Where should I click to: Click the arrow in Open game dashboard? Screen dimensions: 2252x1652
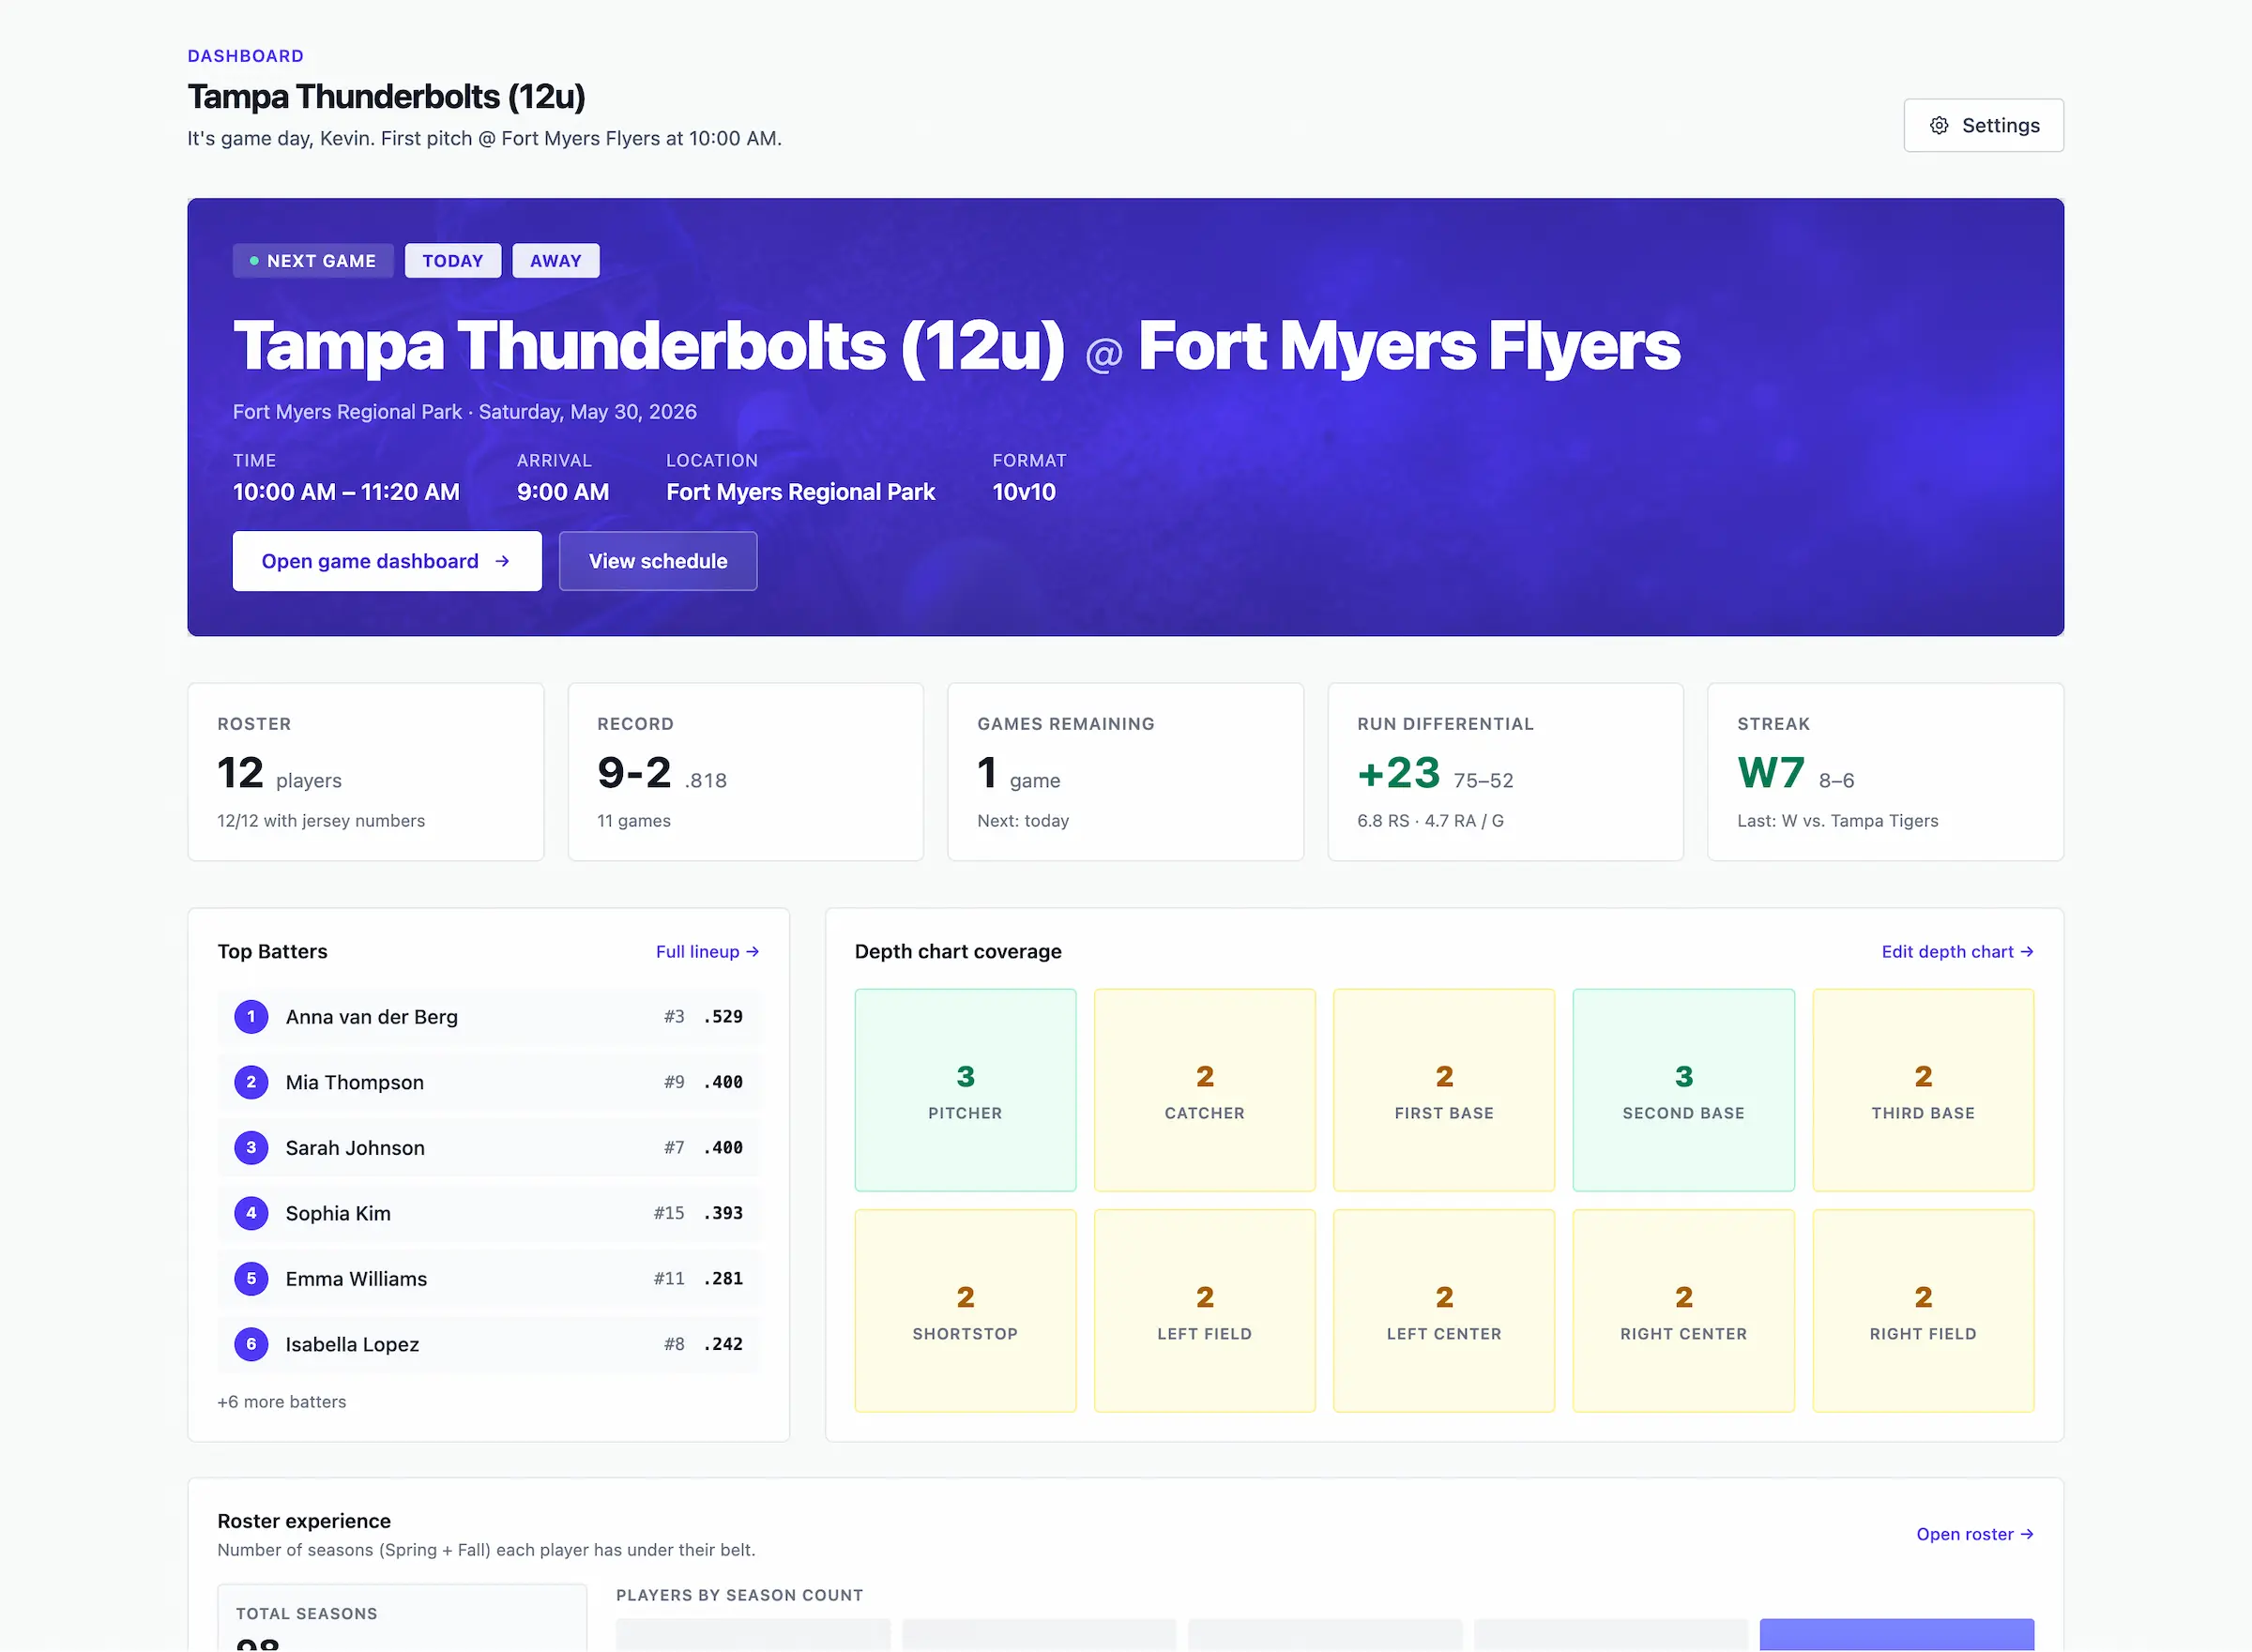503,561
